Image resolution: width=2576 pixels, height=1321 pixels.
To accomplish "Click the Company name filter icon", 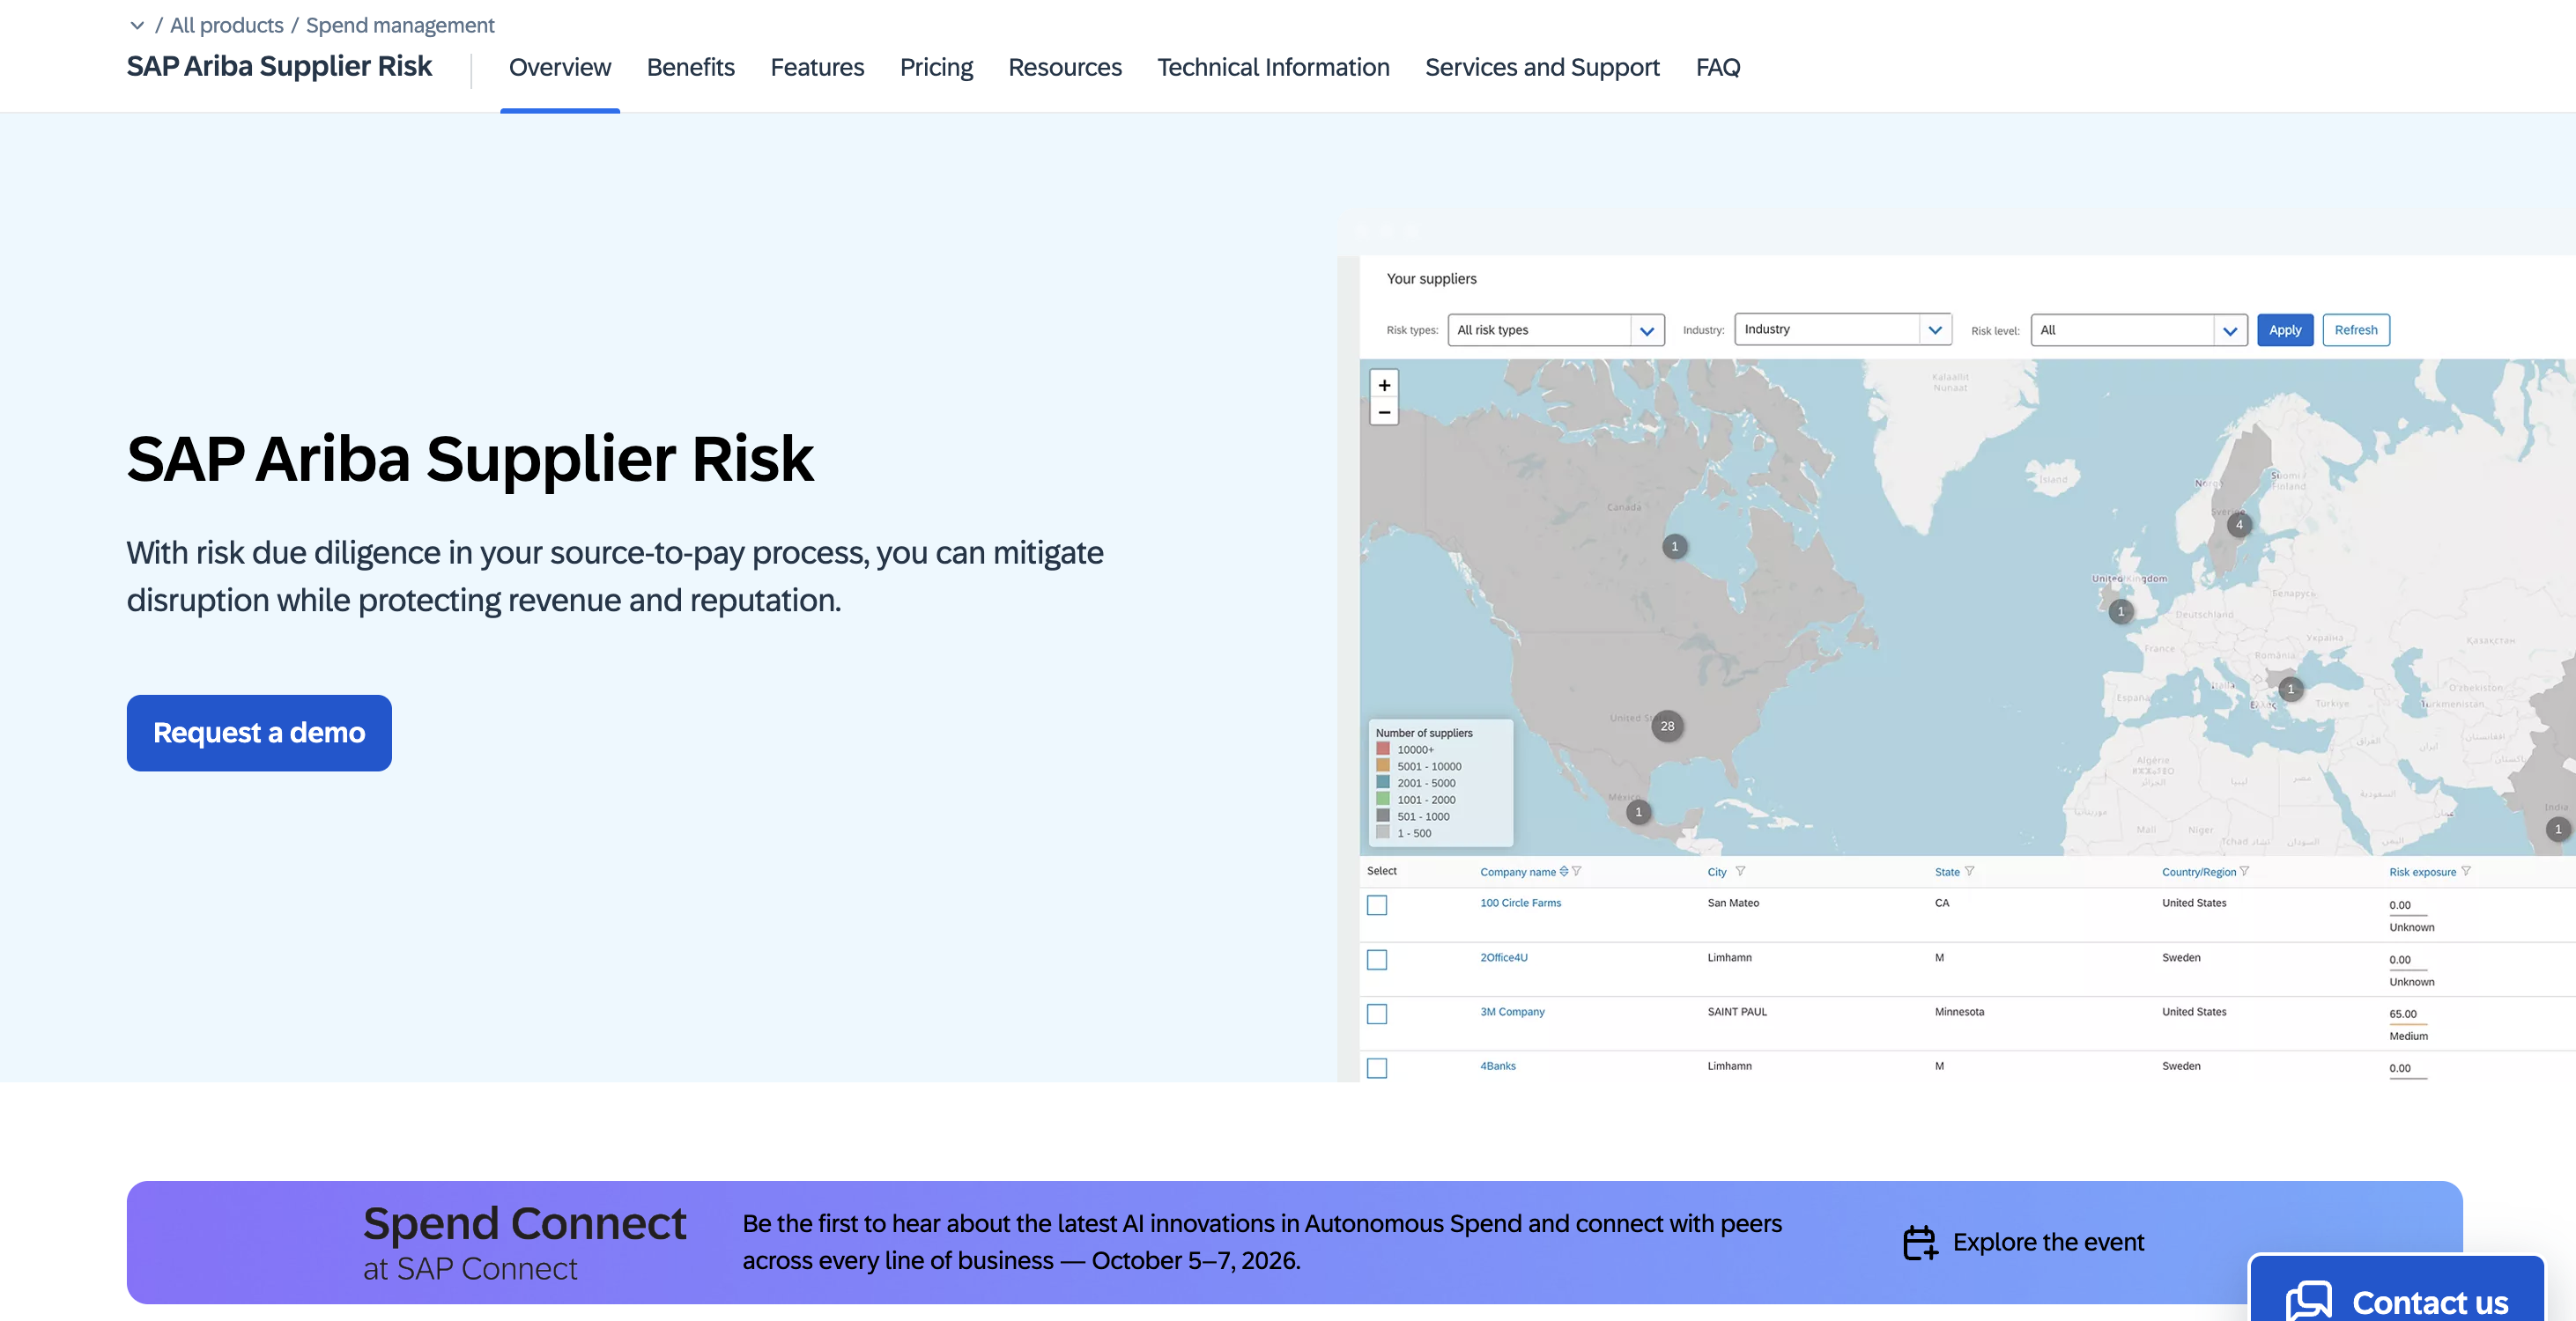I will (x=1577, y=871).
